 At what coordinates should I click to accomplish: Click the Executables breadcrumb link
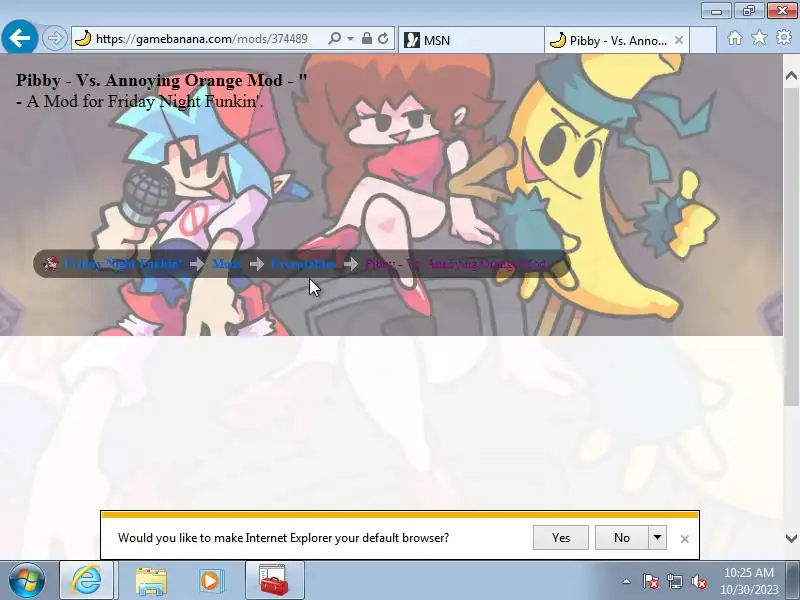pyautogui.click(x=303, y=264)
